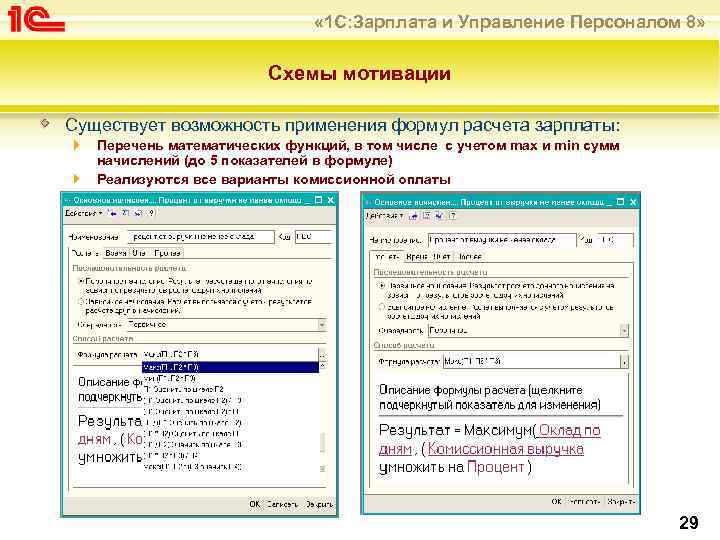This screenshot has height=540, width=720.
Task: Select second radio option in left window
Action: pyautogui.click(x=81, y=302)
